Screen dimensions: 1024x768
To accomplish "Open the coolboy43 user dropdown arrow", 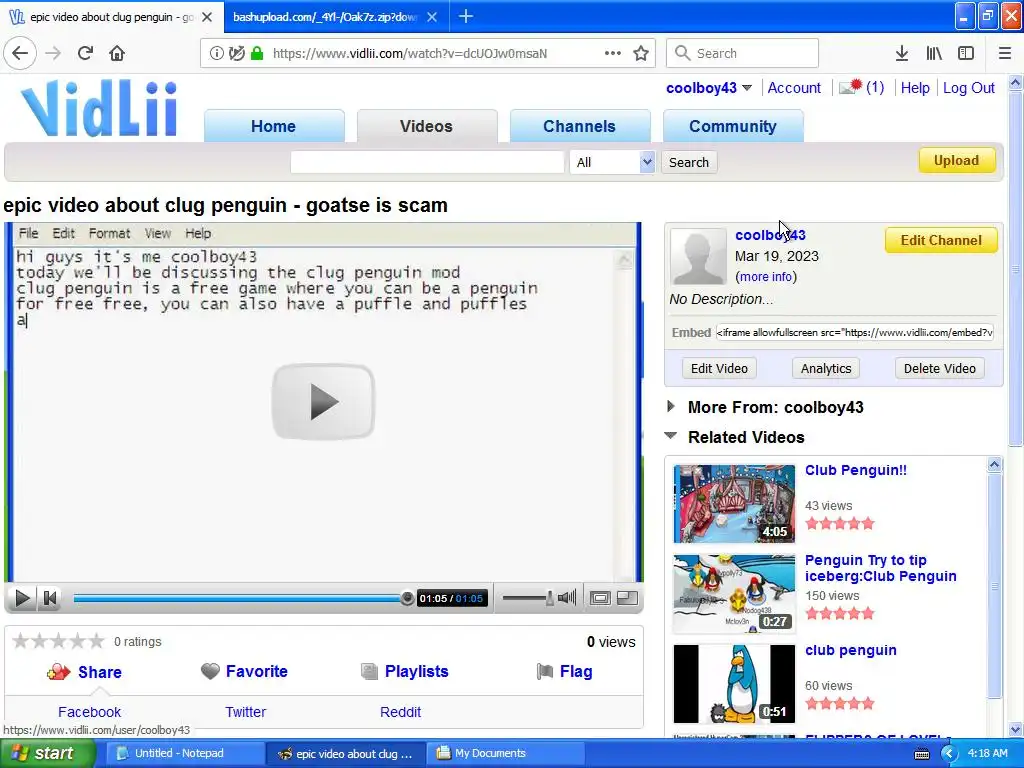I will coord(747,88).
